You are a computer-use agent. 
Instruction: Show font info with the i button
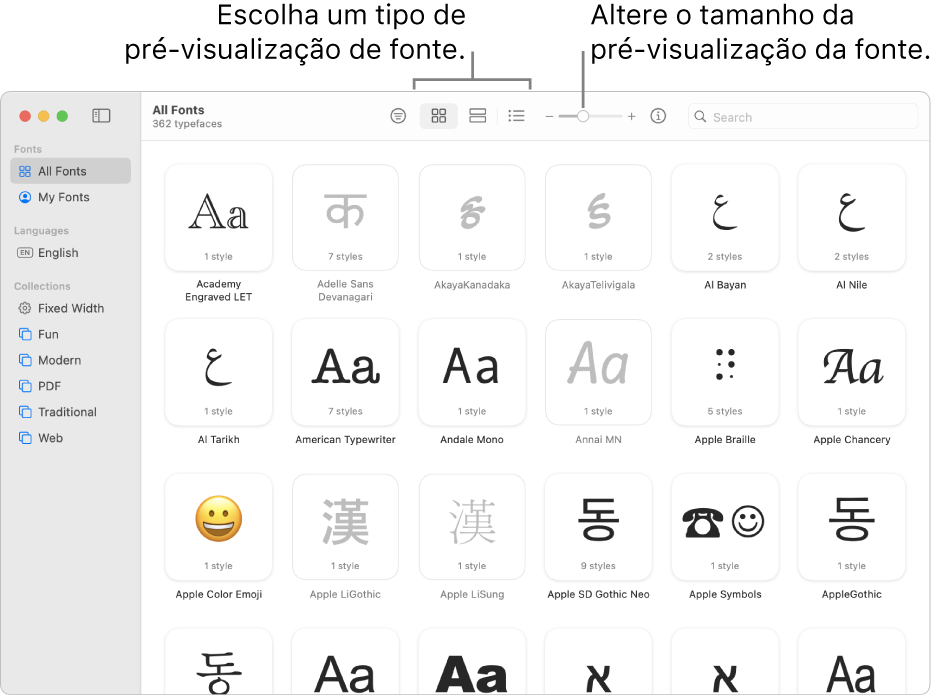658,116
